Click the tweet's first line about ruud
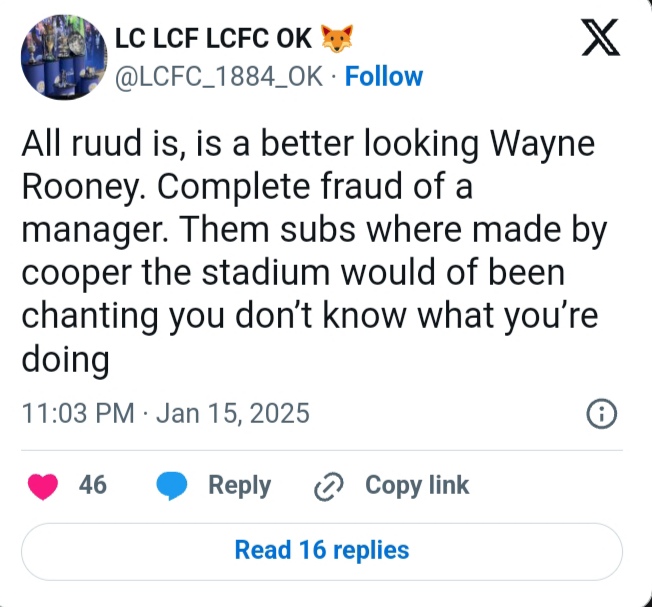This screenshot has height=607, width=652. click(x=308, y=145)
